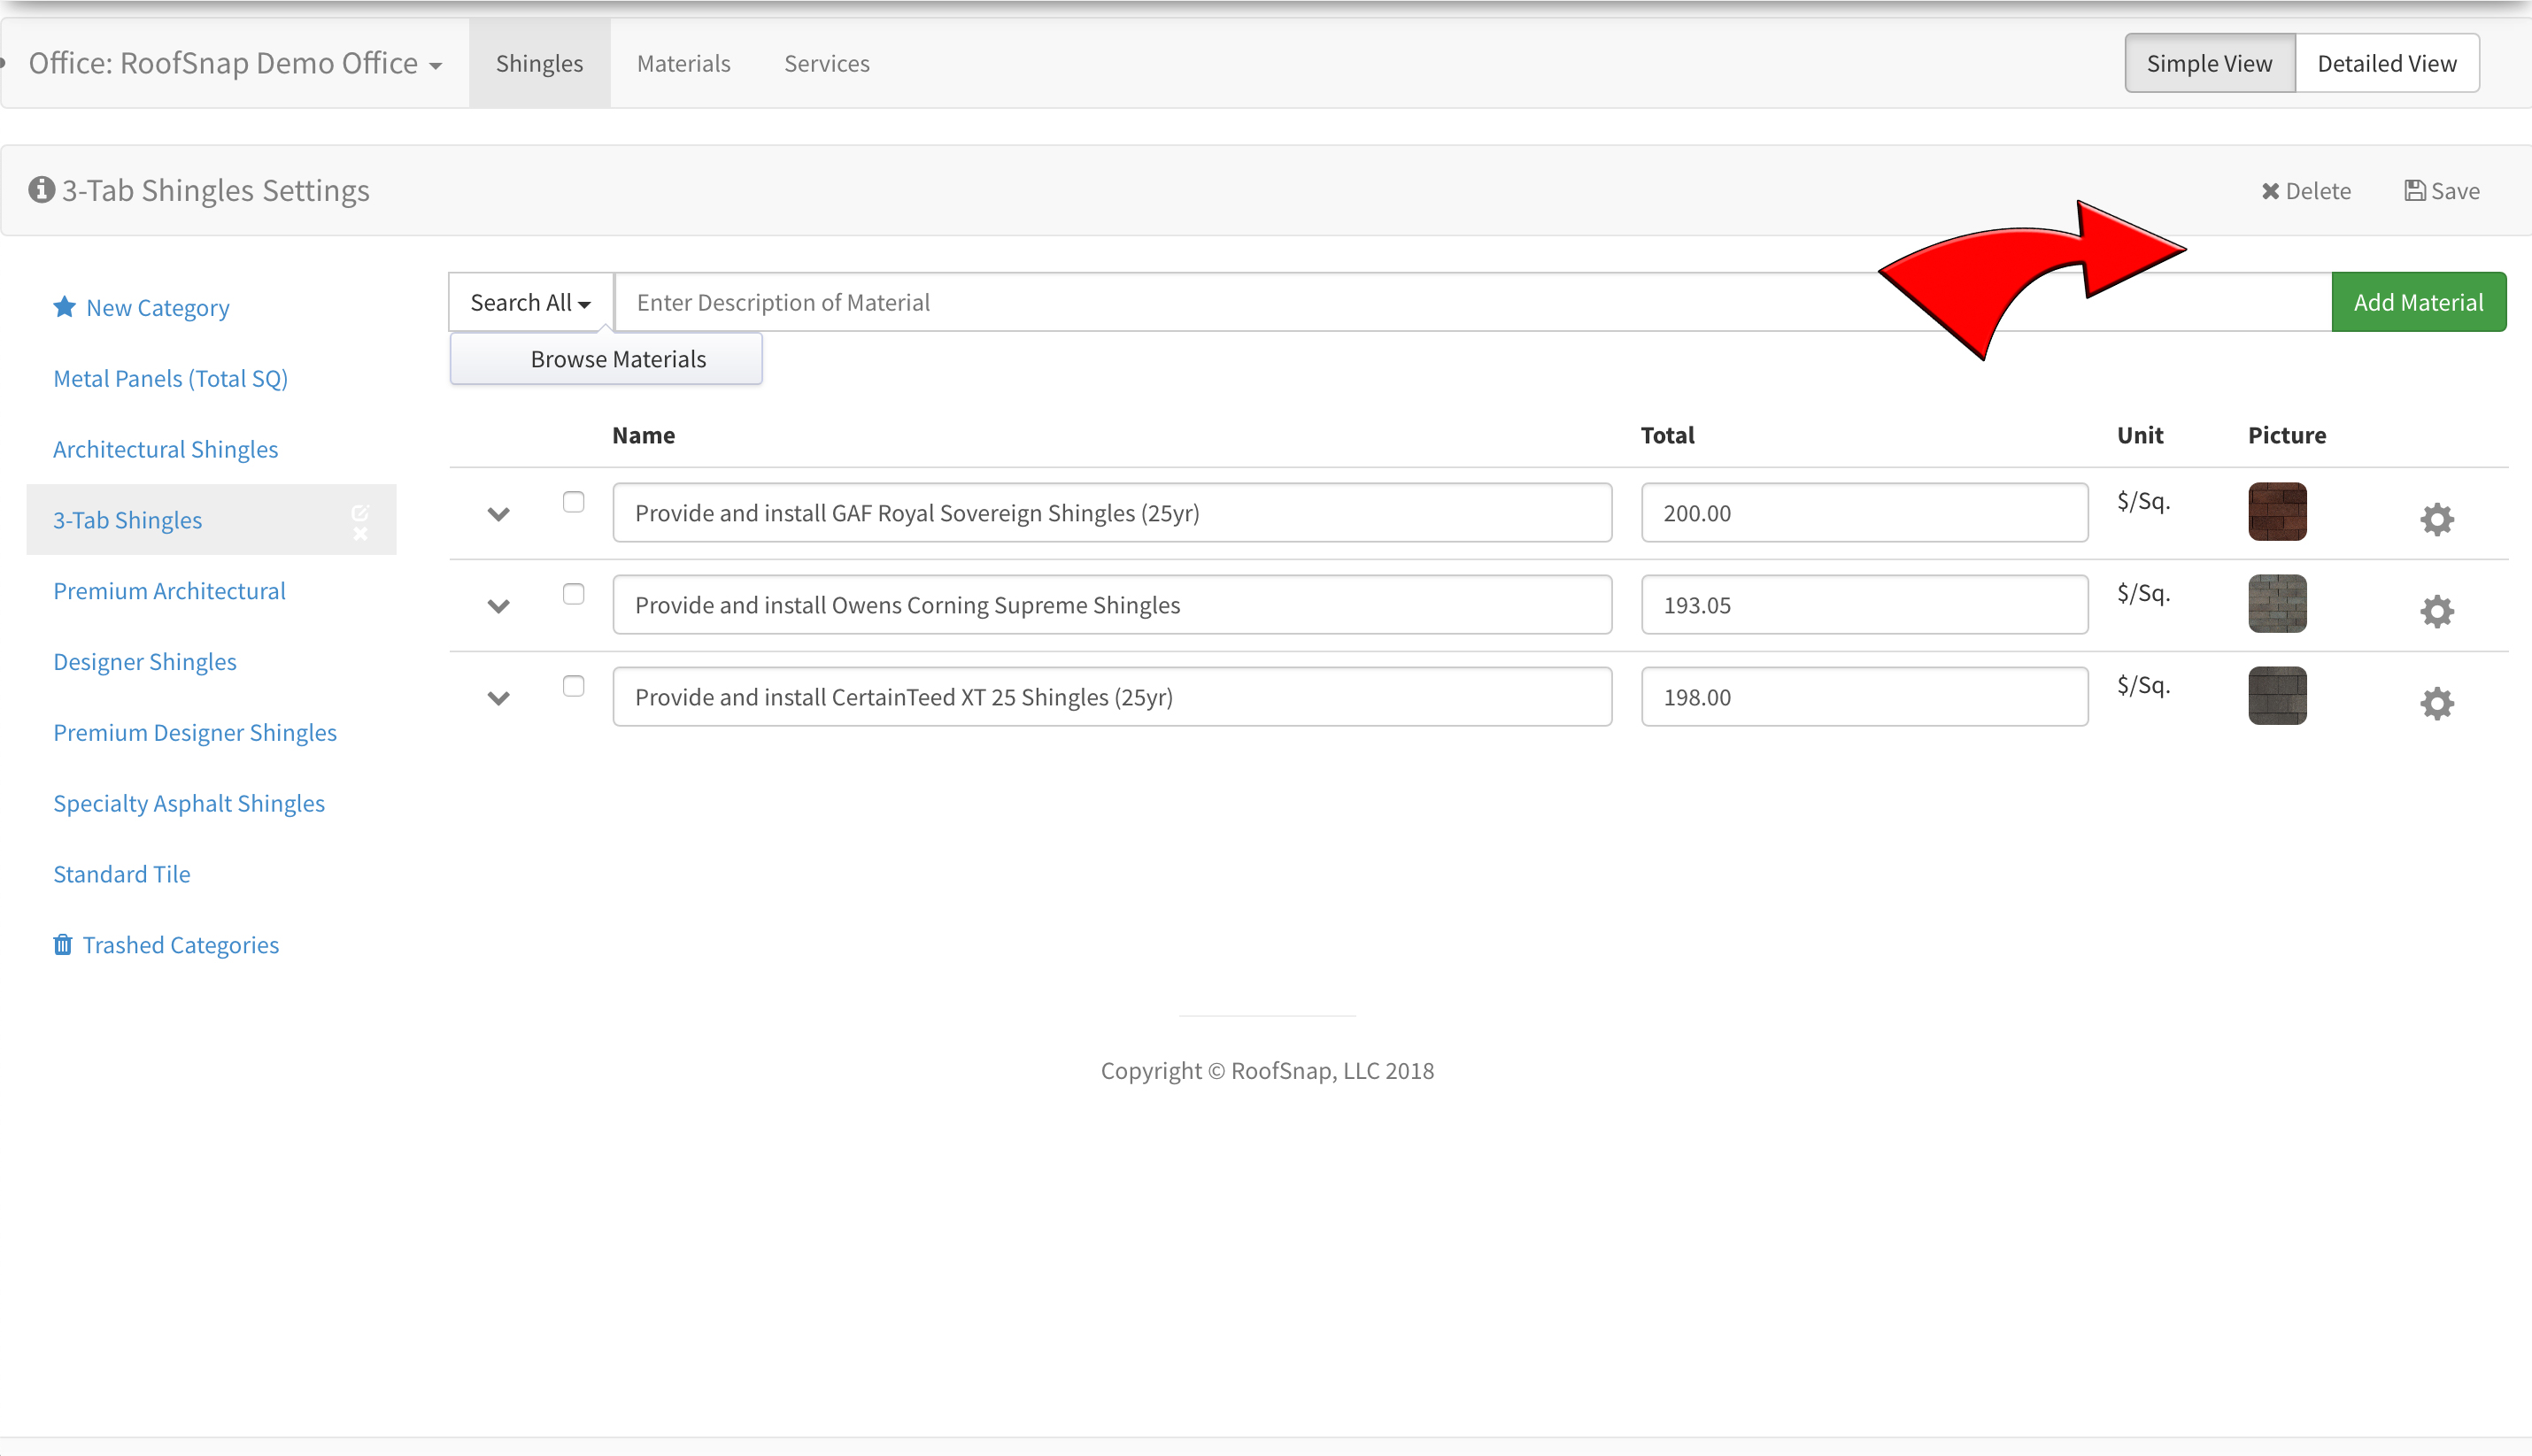Viewport: 2532px width, 1456px height.
Task: Open settings gear for GAF Royal Sovereign row
Action: coord(2437,519)
